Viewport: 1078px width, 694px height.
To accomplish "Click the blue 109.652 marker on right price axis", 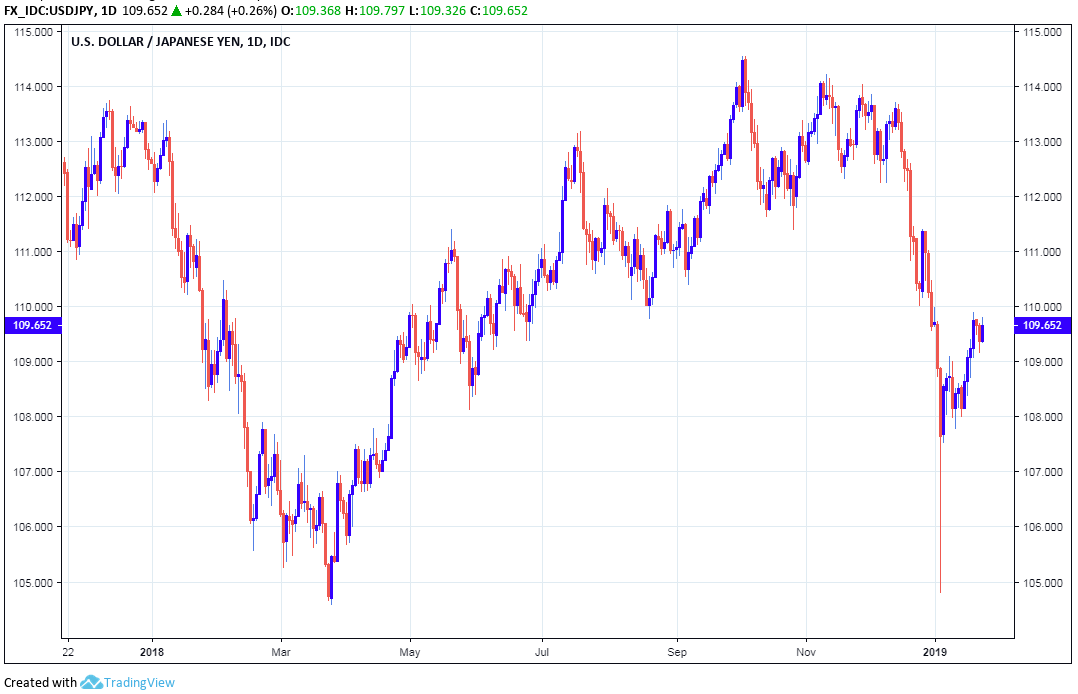I will point(1042,325).
